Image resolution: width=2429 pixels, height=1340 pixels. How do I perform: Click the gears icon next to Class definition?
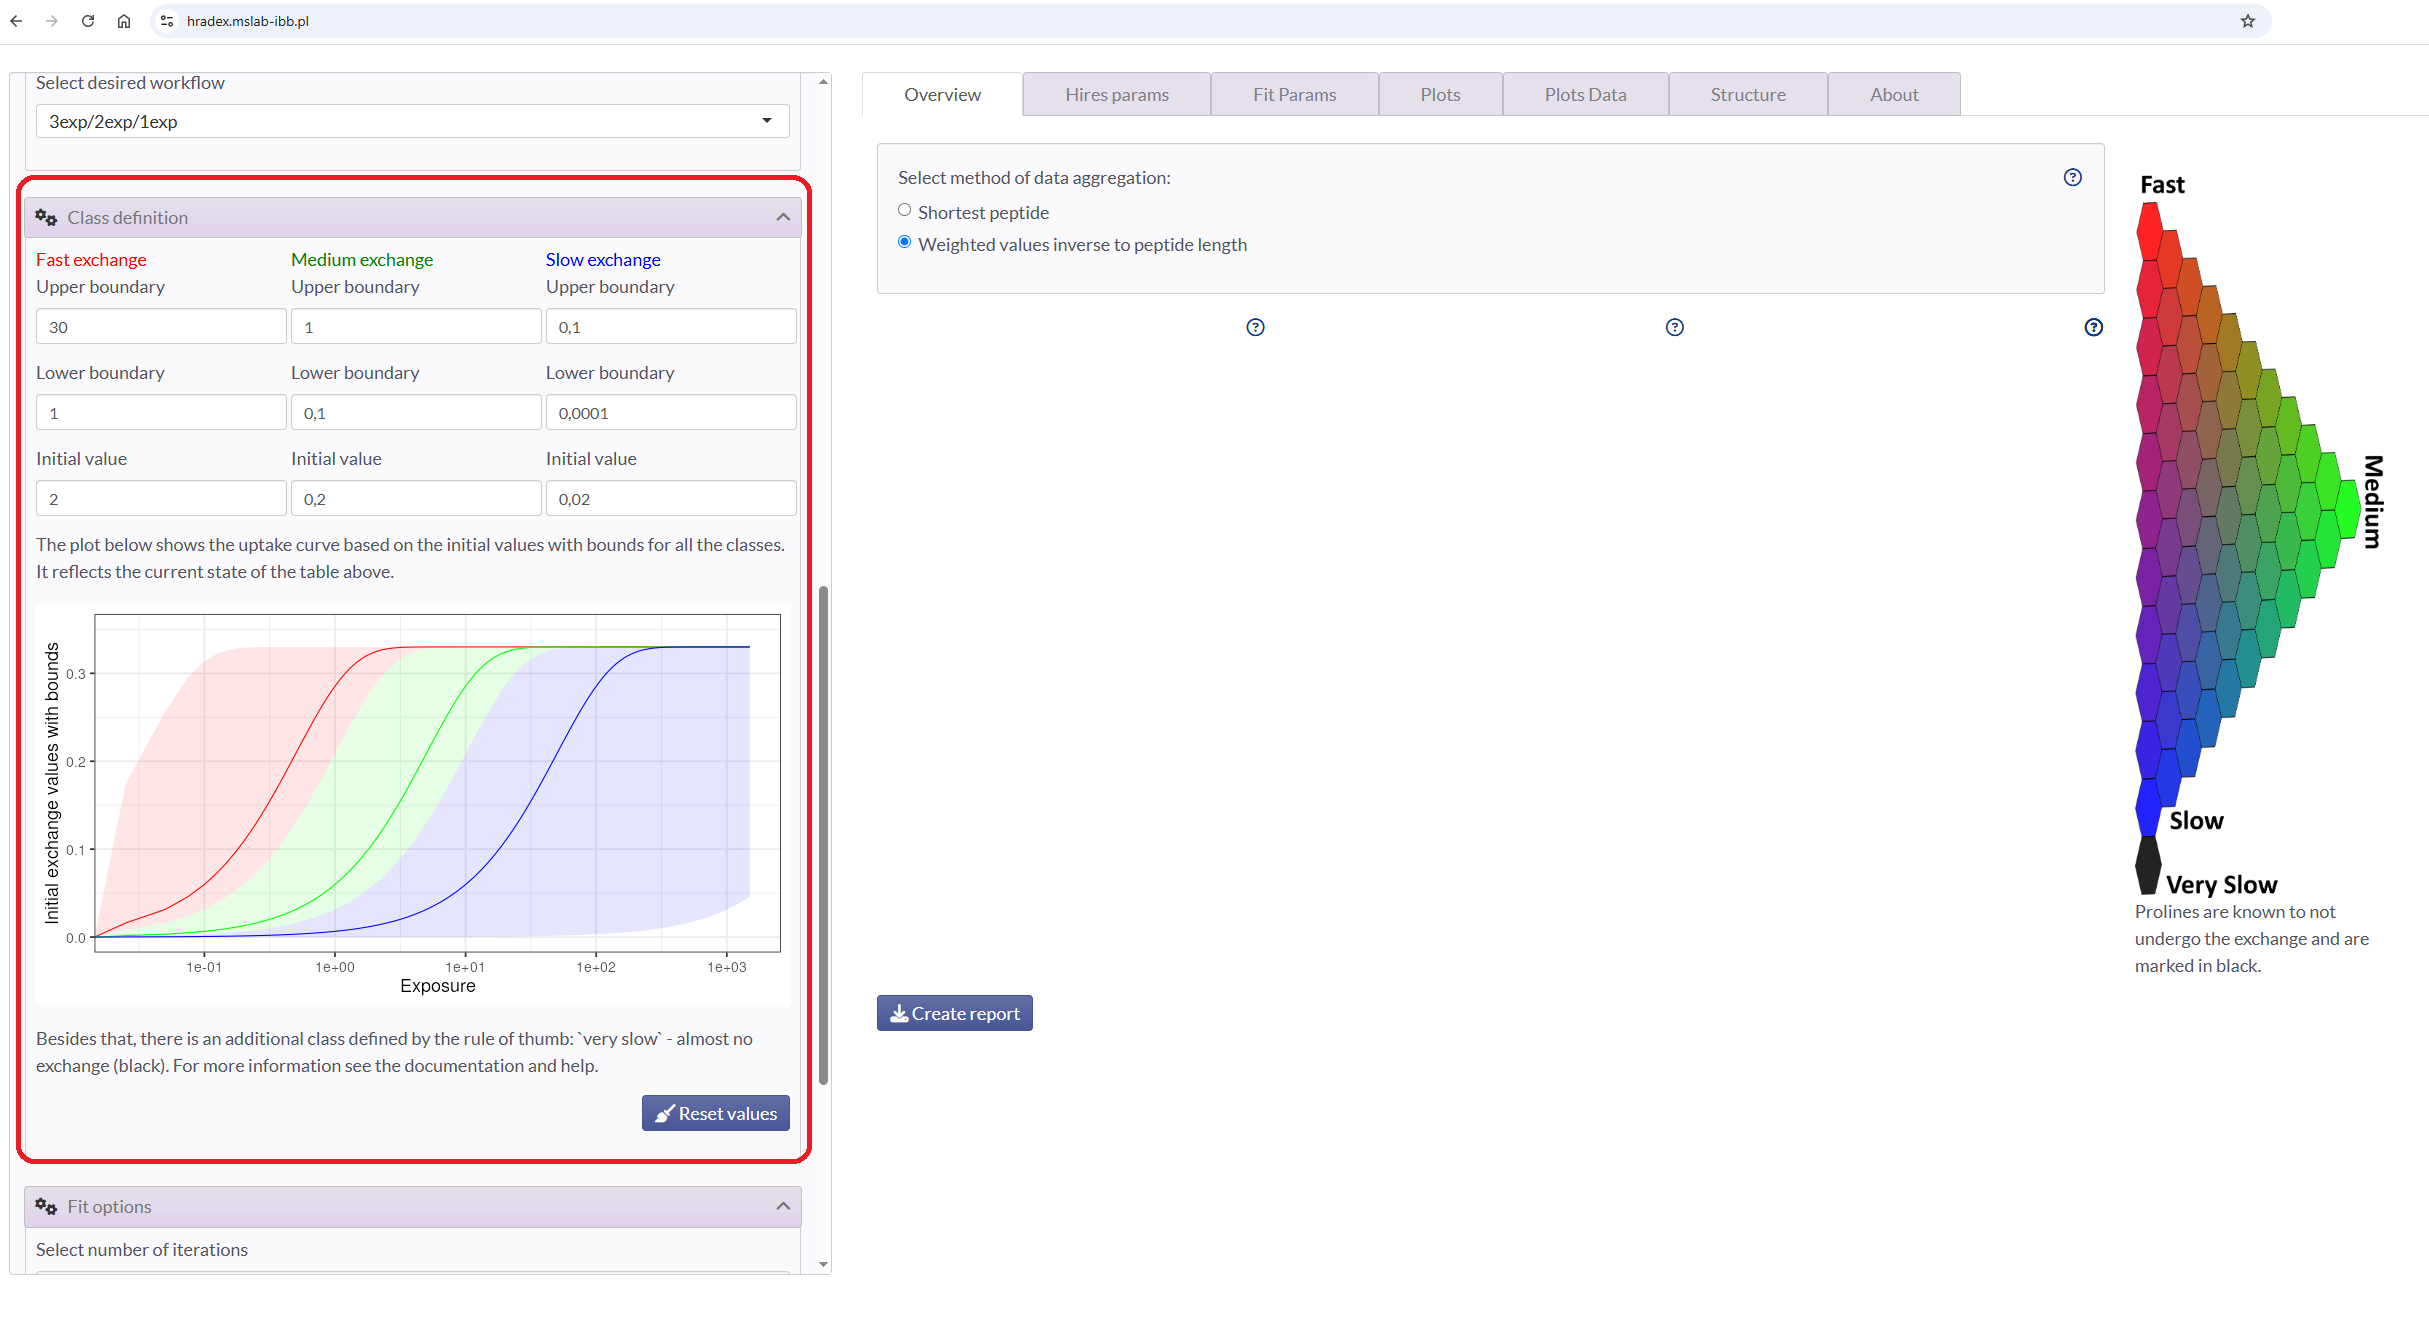[x=46, y=217]
